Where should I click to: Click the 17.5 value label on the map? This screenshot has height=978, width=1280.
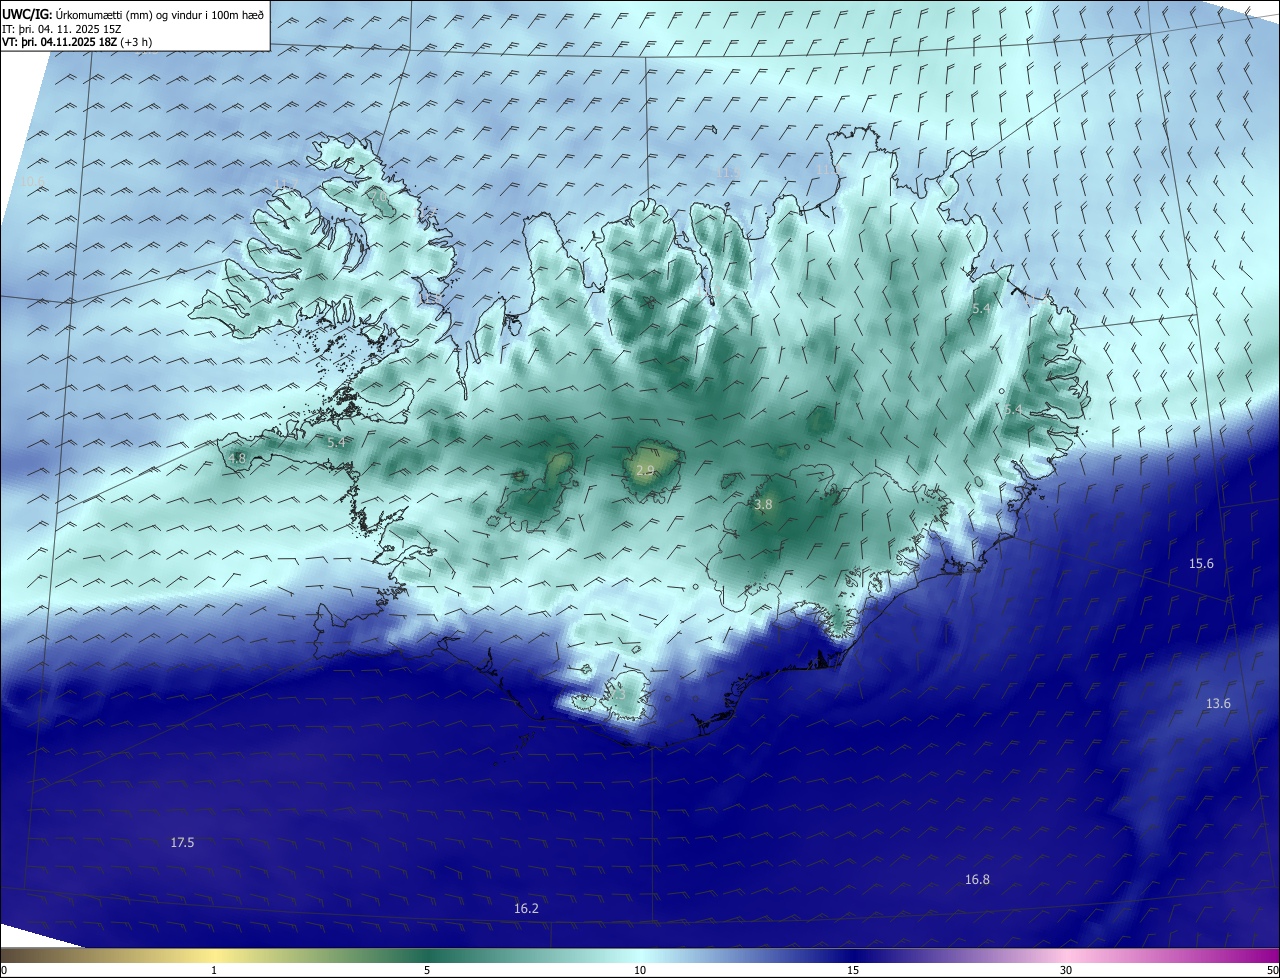tap(182, 843)
